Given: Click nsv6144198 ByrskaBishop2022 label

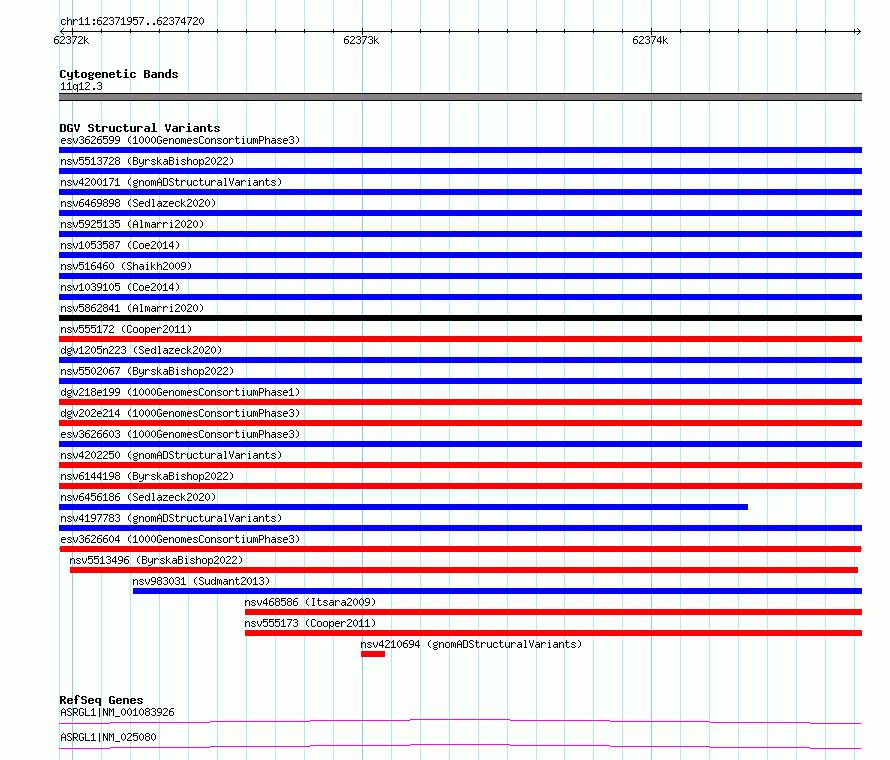Looking at the screenshot, I should (x=146, y=476).
